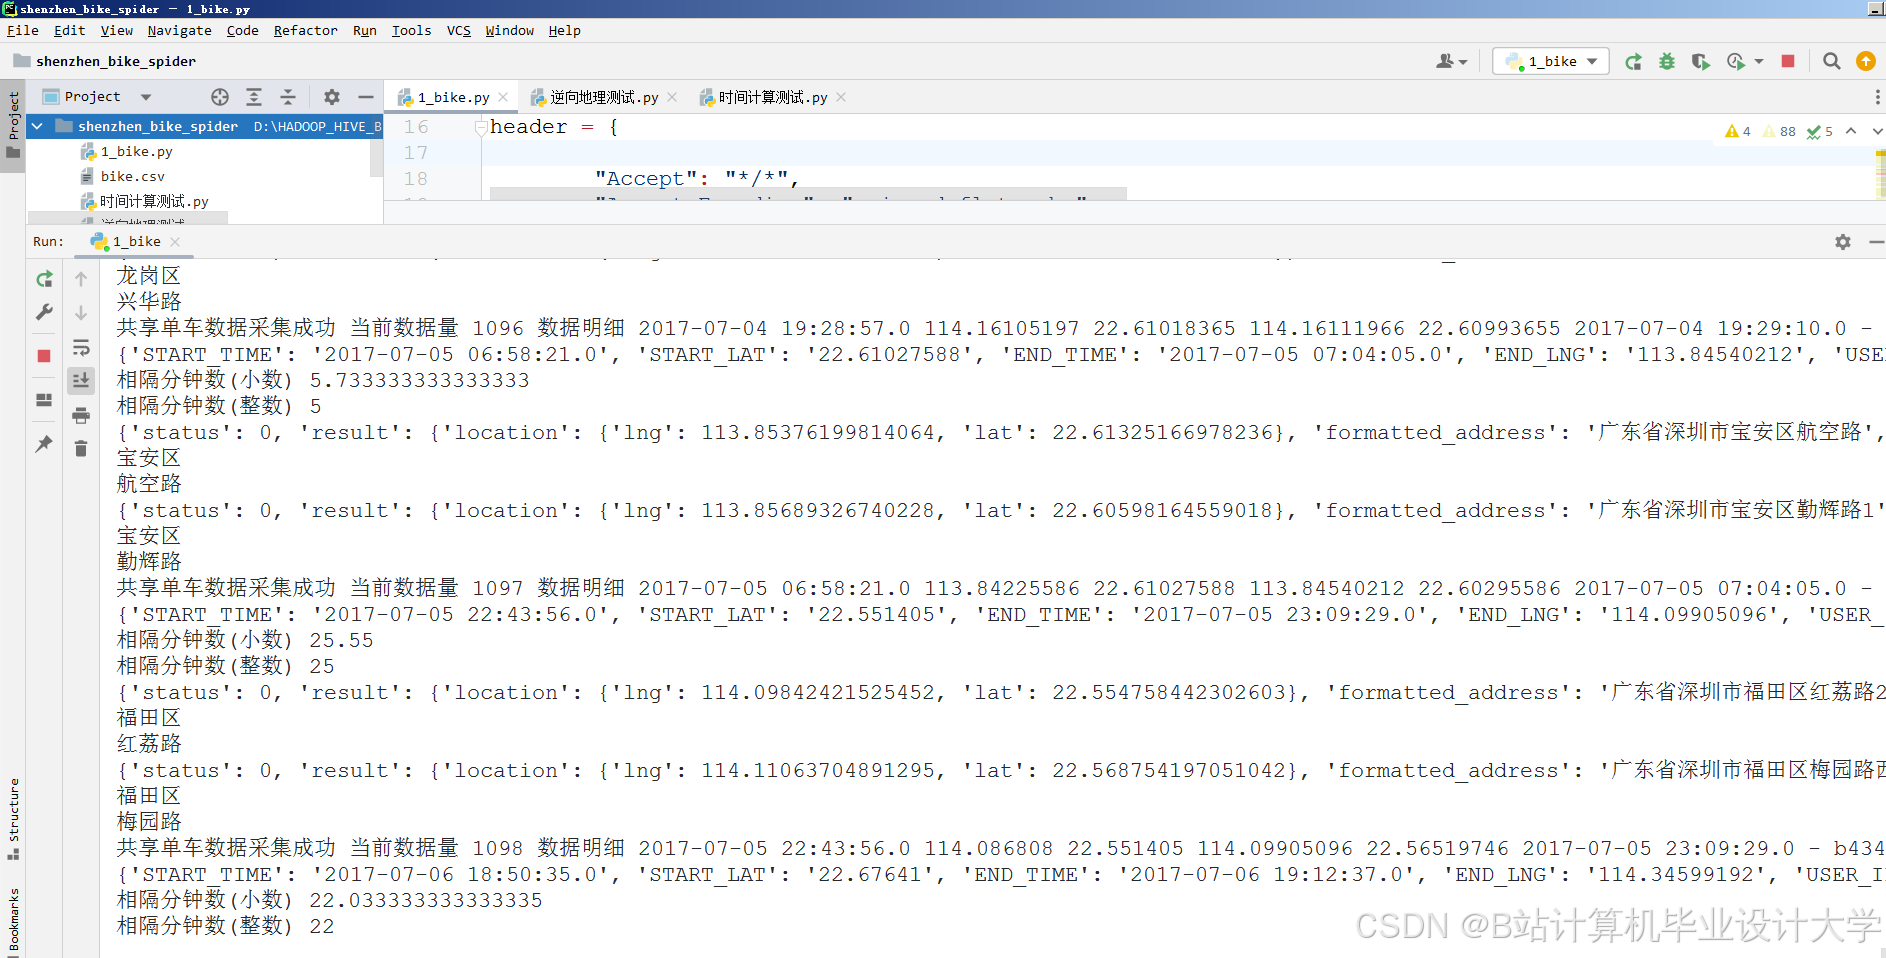Select bike.csv in the Project tree
This screenshot has height=958, width=1886.
pyautogui.click(x=131, y=176)
